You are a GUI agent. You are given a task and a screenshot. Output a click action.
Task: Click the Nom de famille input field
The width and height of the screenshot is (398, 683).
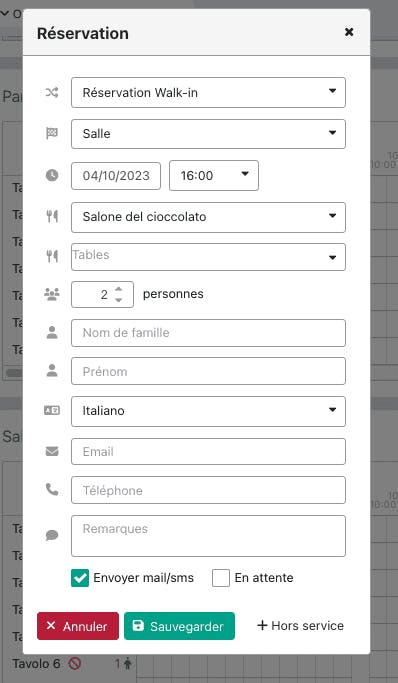tap(208, 333)
